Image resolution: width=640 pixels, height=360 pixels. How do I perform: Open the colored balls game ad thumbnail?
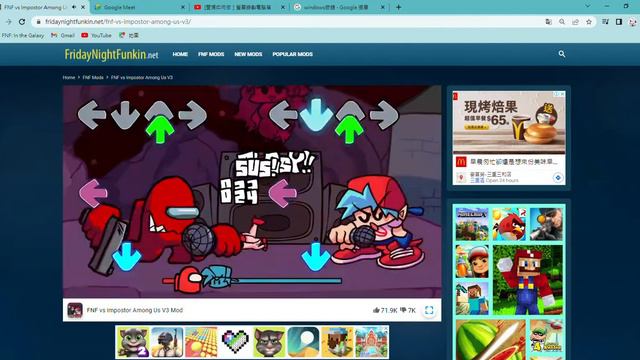[200, 342]
